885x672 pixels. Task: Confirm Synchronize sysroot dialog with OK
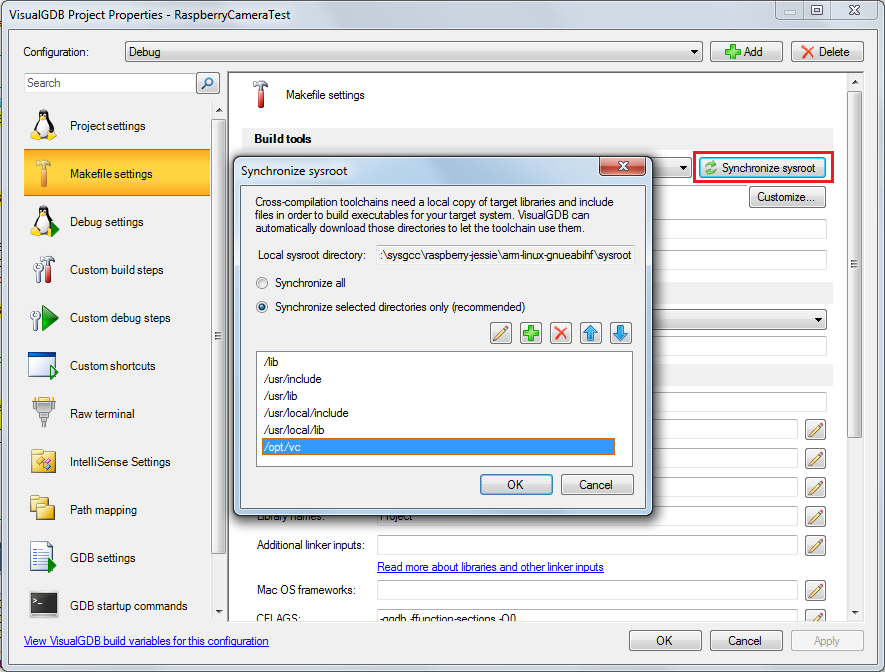(516, 485)
